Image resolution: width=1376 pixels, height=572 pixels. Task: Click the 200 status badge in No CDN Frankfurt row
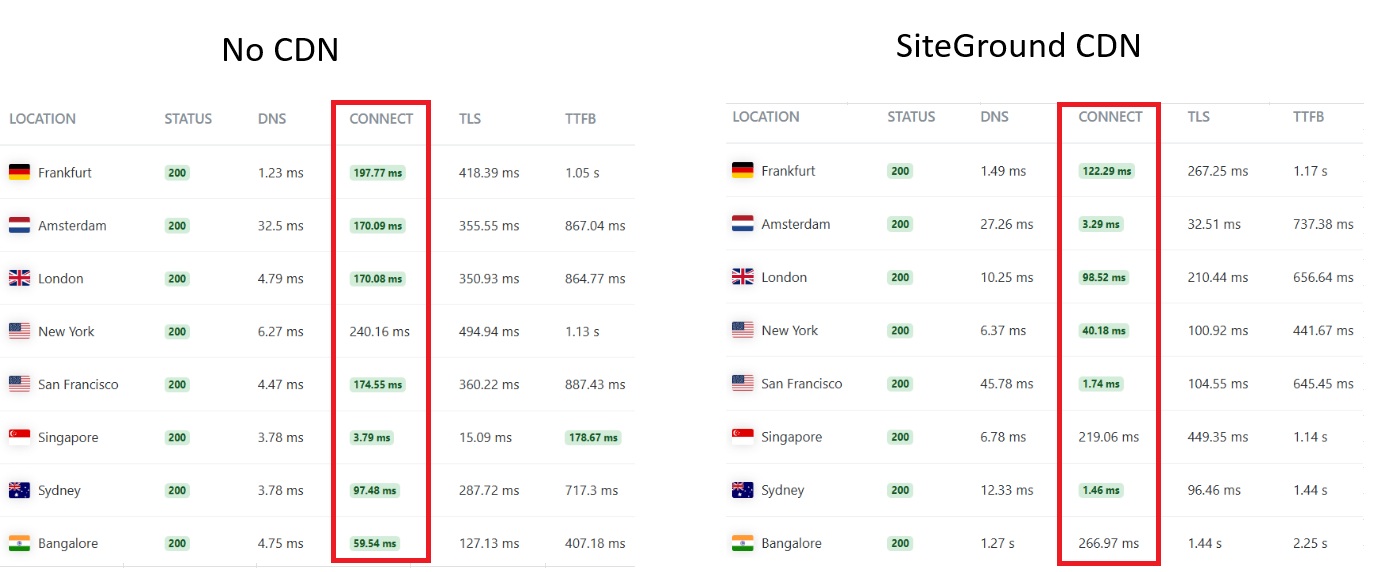click(177, 172)
